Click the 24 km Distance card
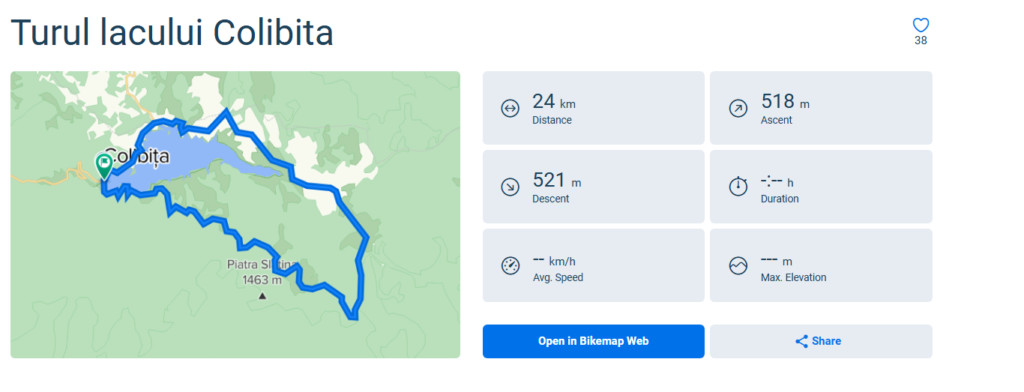 (x=594, y=108)
